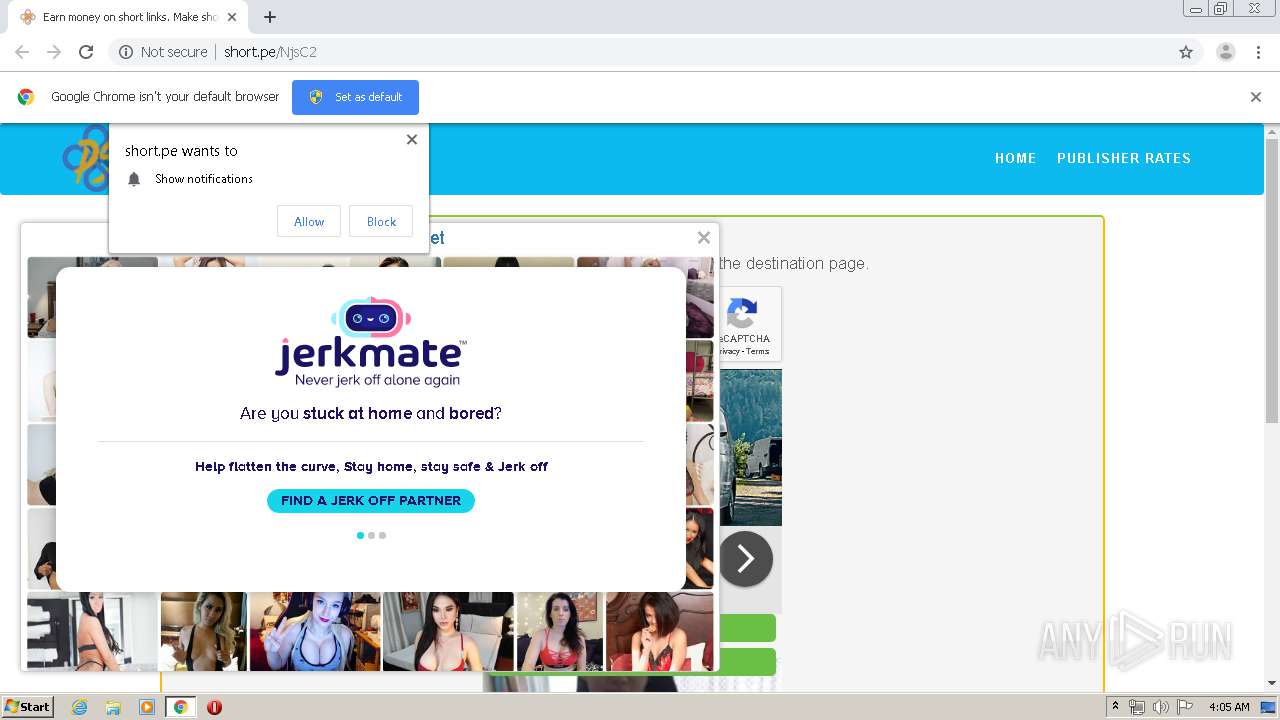1280x720 pixels.
Task: Close the notification permission prompt
Action: 412,140
